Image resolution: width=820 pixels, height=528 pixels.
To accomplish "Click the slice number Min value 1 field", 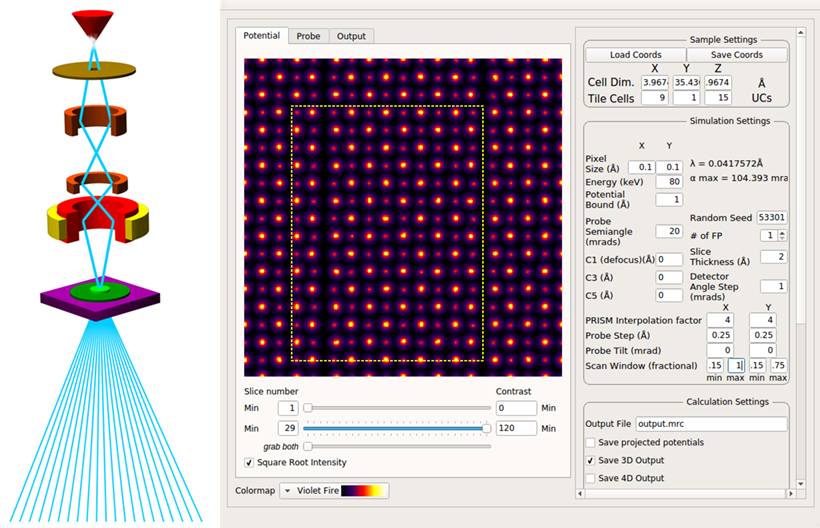I will [x=288, y=408].
